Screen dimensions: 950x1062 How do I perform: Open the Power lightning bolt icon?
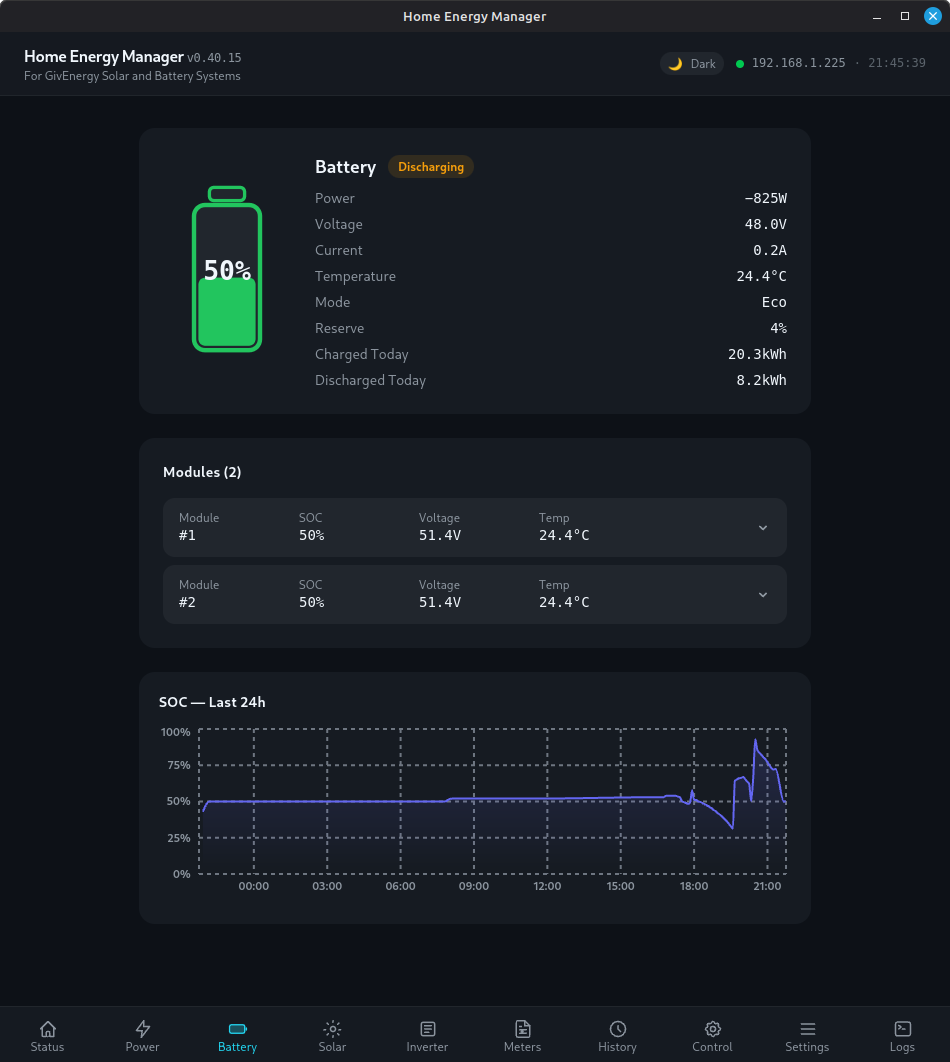(142, 1029)
